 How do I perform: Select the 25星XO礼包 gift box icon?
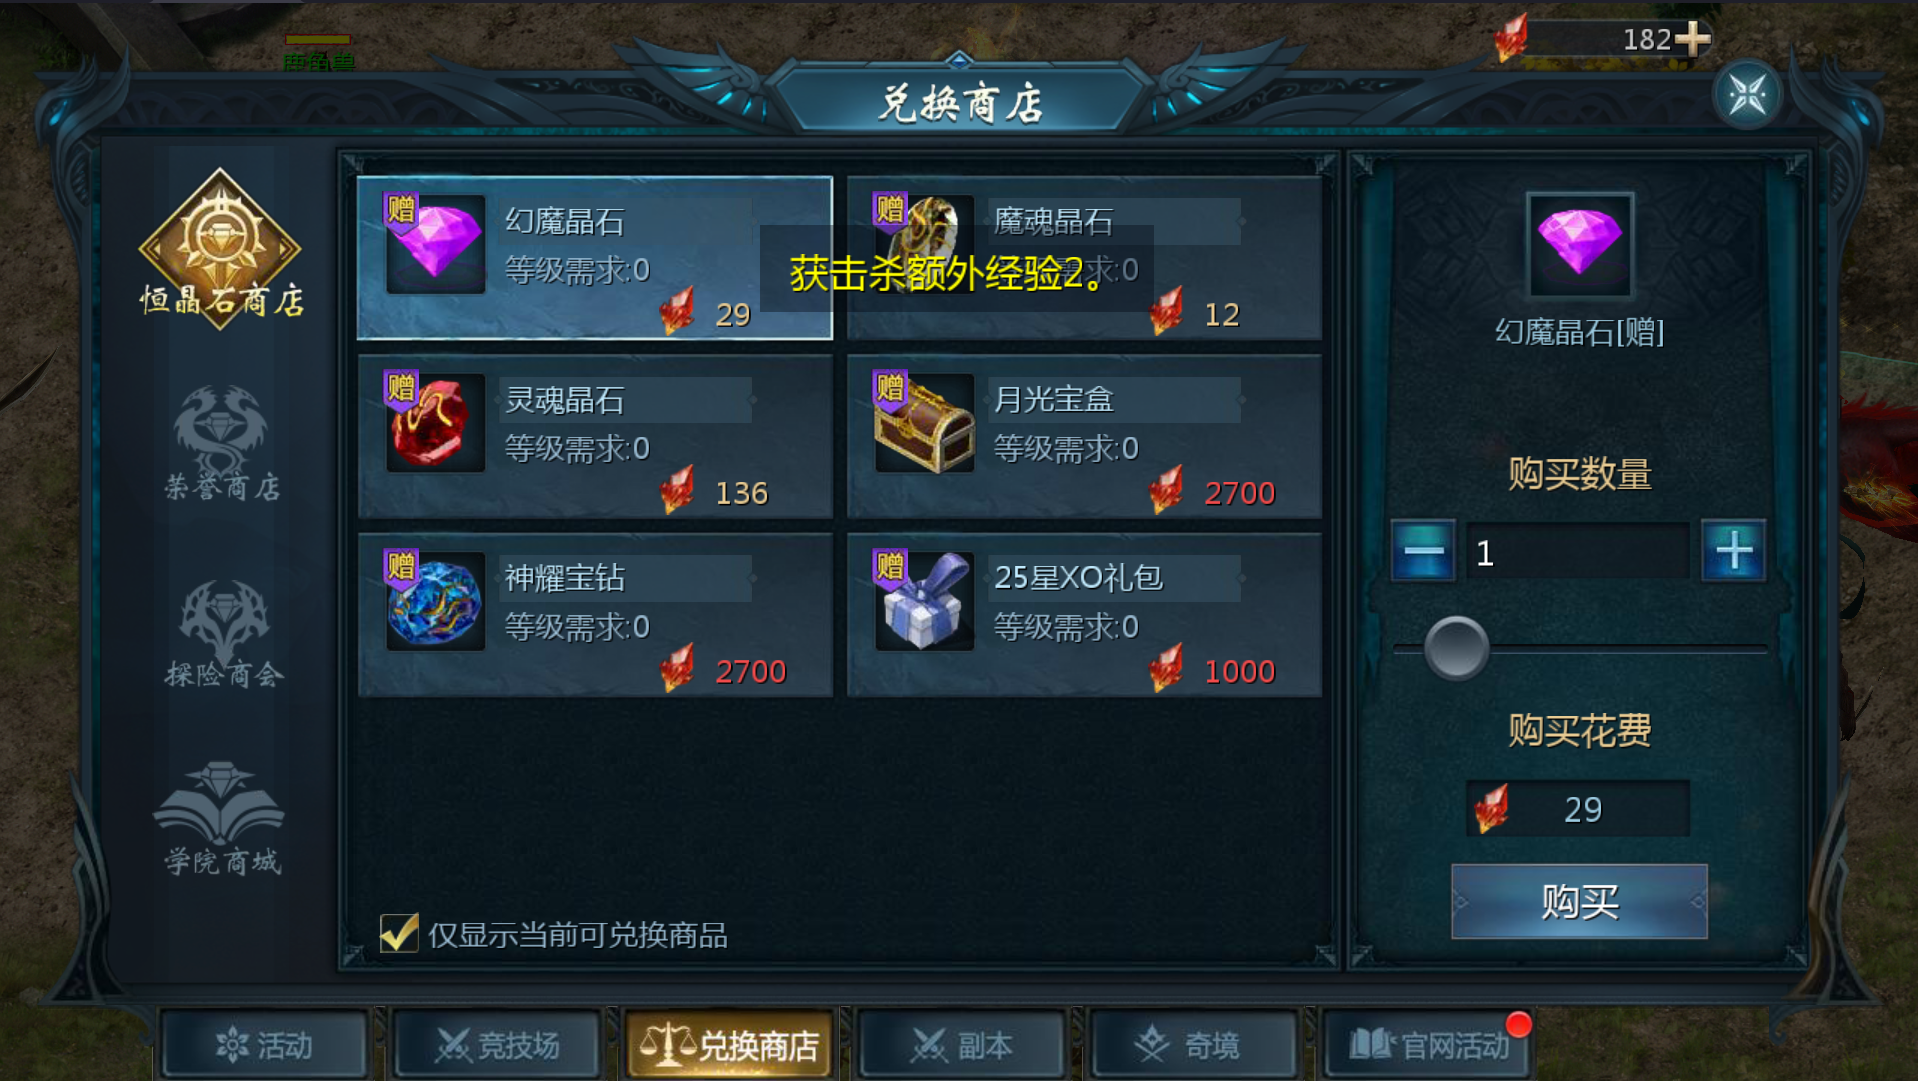(x=924, y=602)
